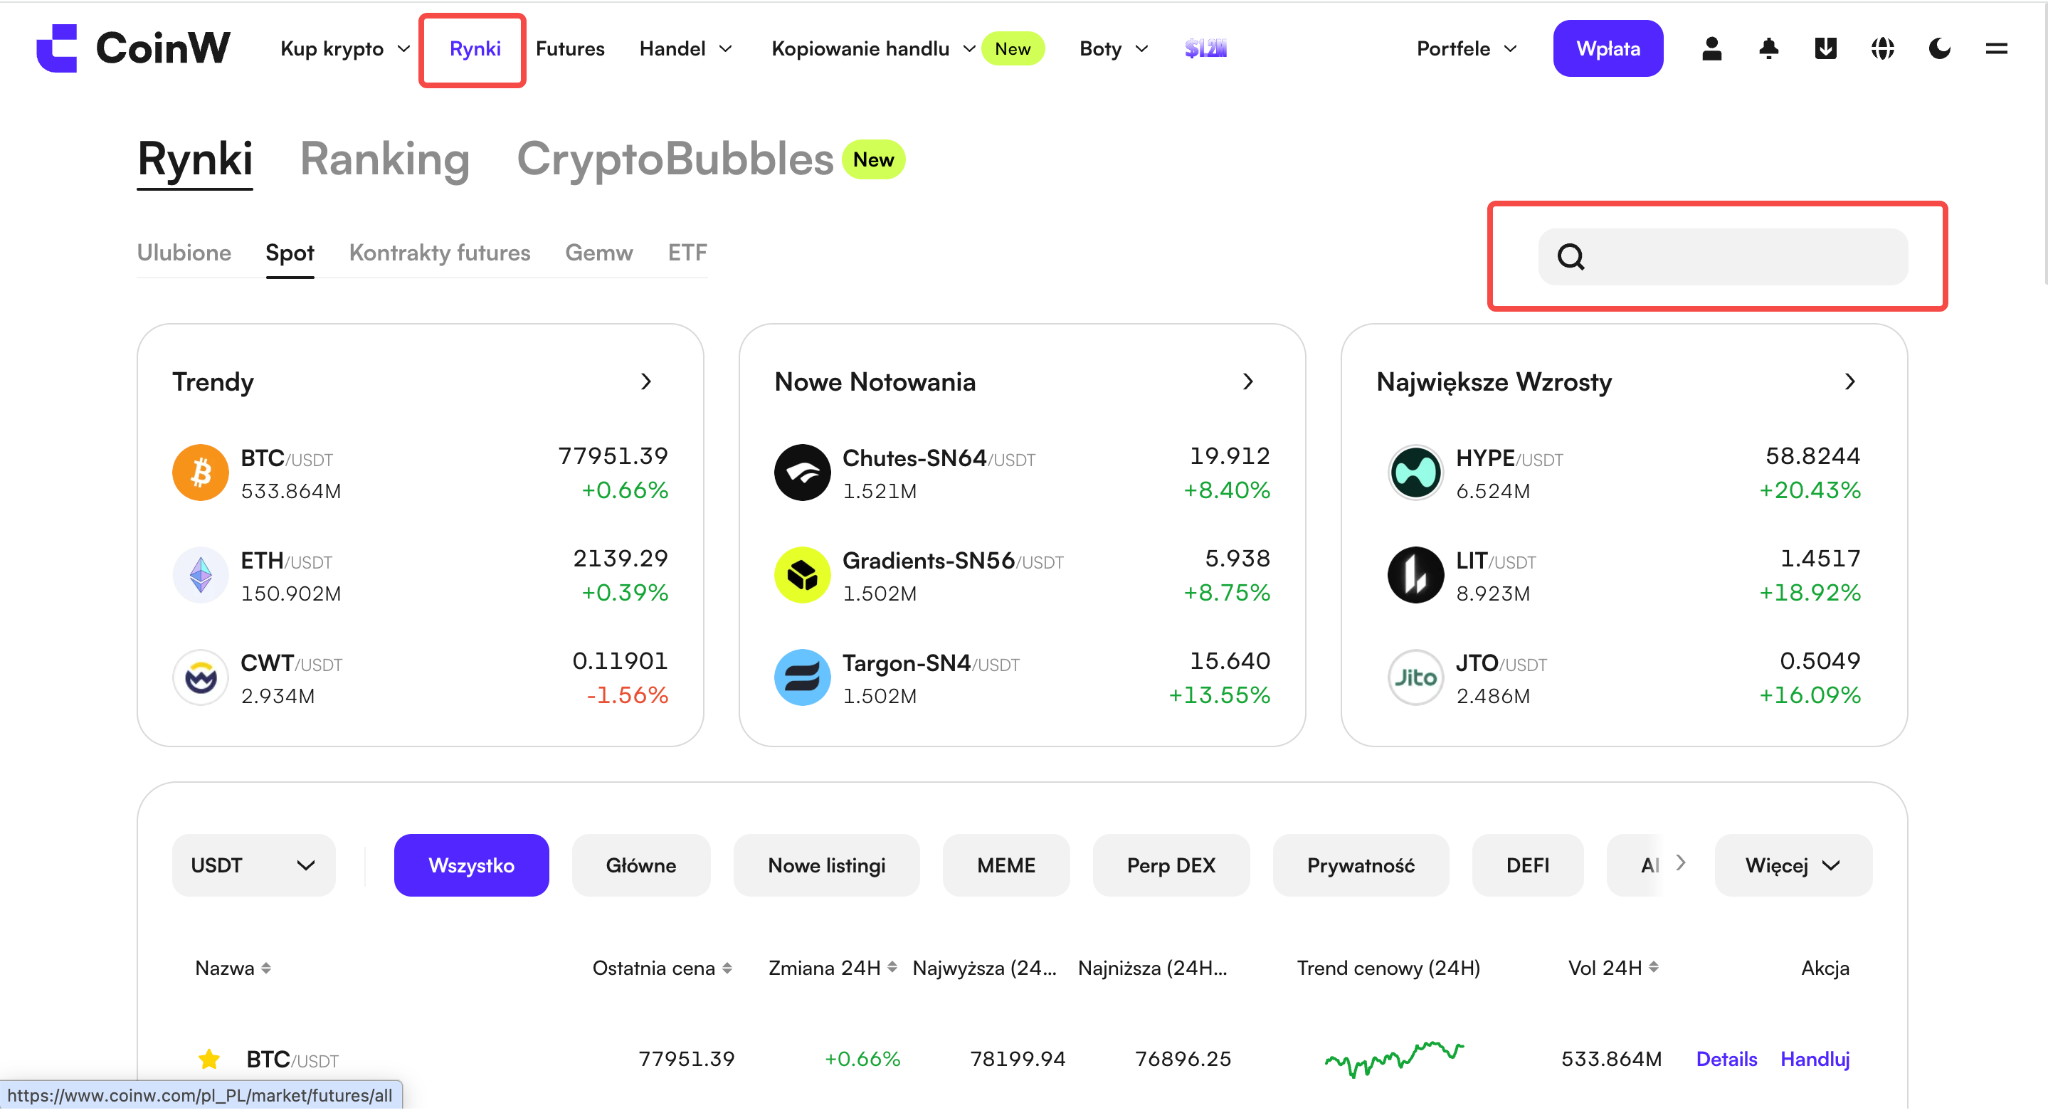The image size is (2048, 1109).
Task: Expand the Największe Wzrosty arrow
Action: tap(1850, 382)
